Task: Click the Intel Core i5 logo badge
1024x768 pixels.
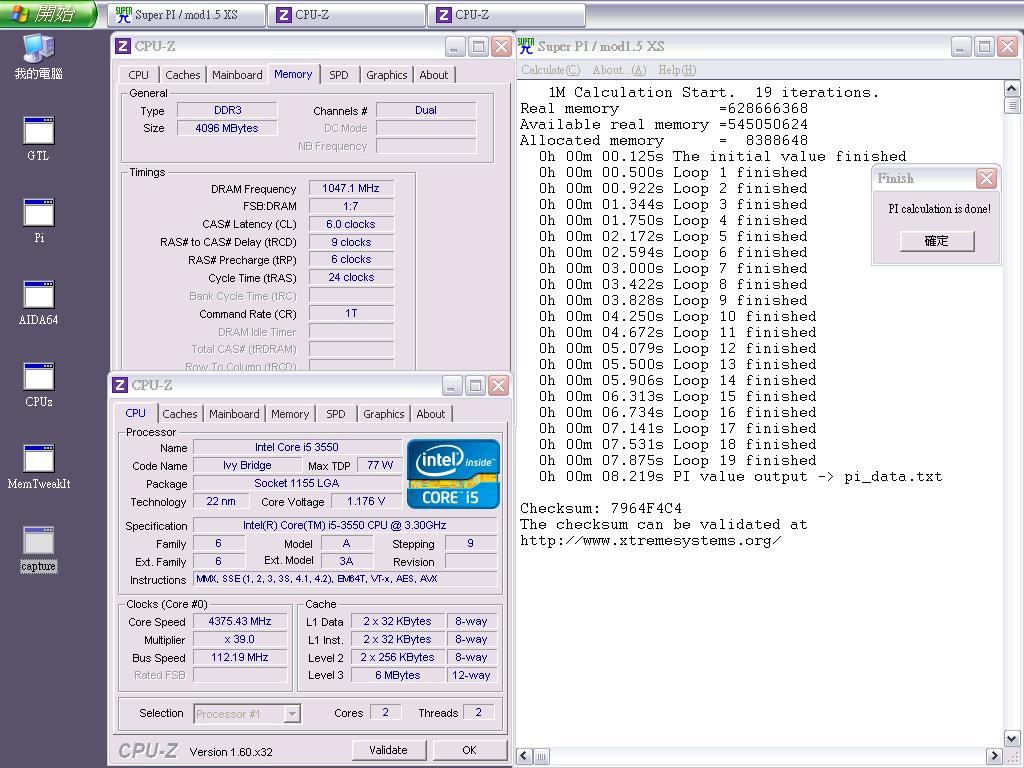Action: click(x=453, y=473)
